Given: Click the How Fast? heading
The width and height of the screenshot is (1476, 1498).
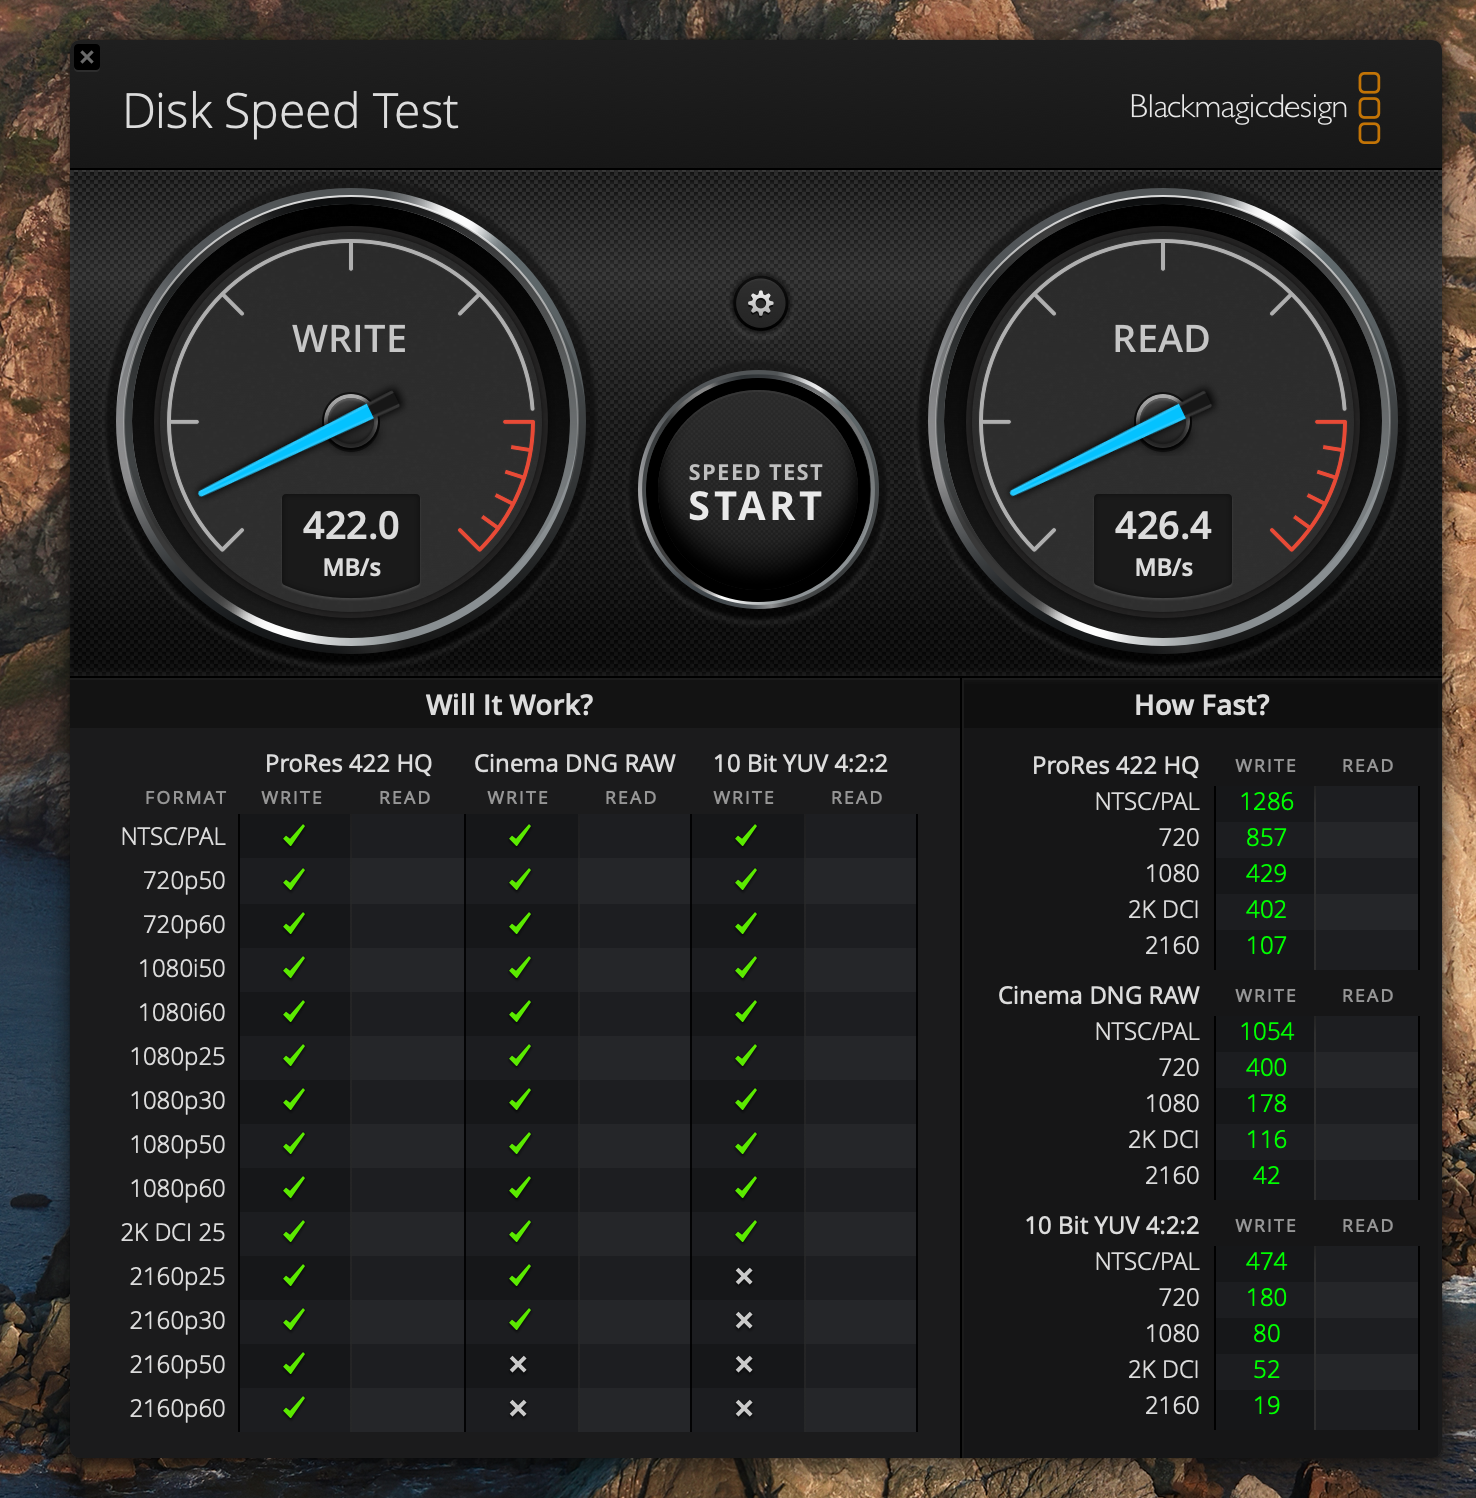Looking at the screenshot, I should pos(1202,705).
